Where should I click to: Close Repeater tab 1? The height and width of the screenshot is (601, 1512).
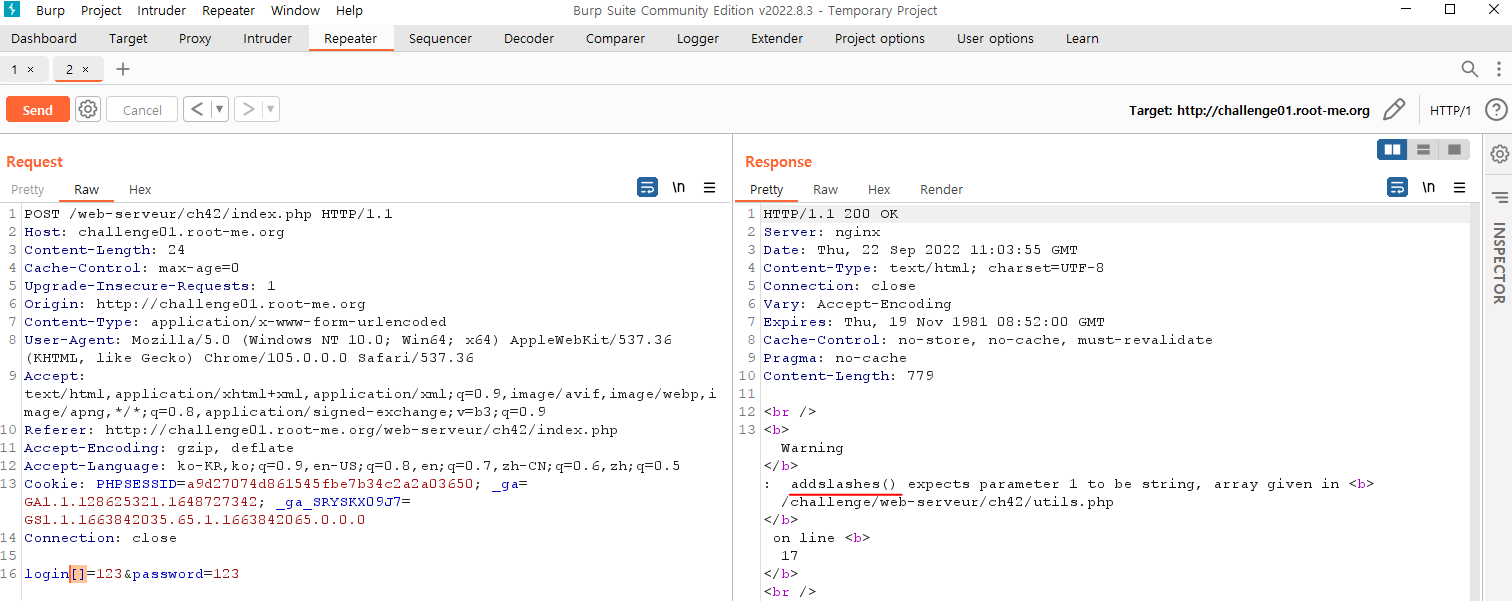click(x=30, y=69)
